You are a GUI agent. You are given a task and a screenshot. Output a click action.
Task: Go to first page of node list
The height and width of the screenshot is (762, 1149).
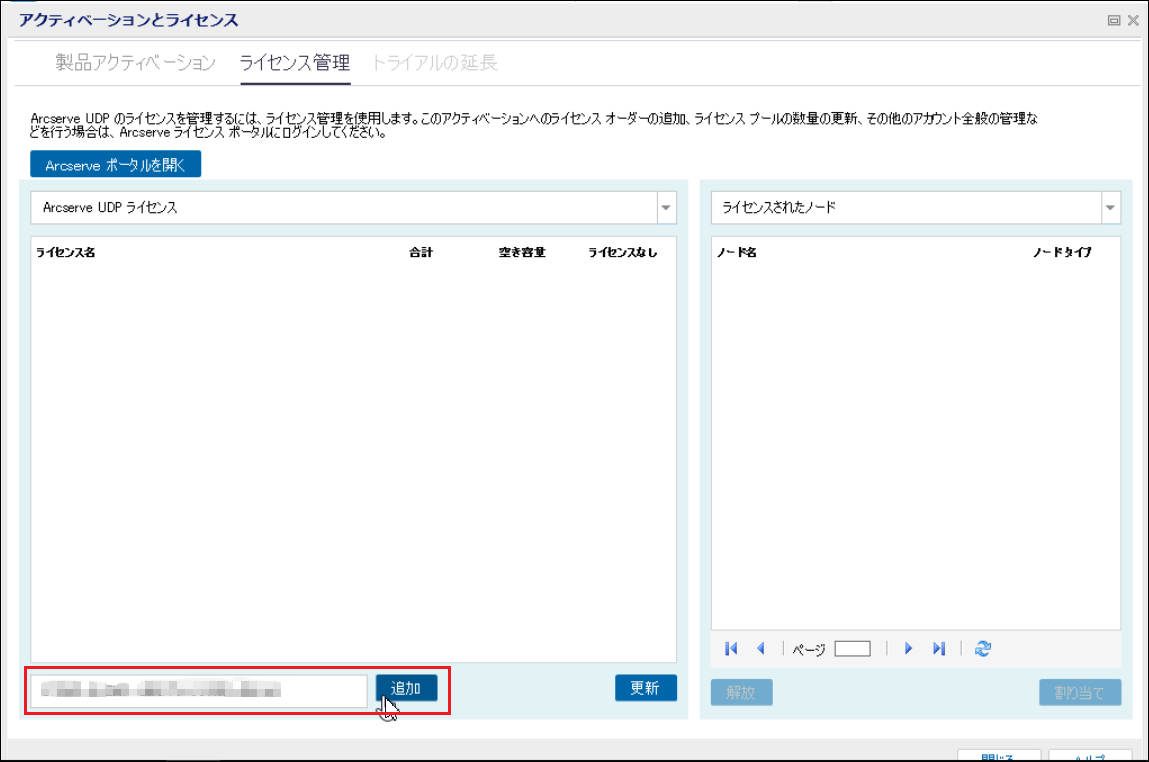pyautogui.click(x=731, y=649)
